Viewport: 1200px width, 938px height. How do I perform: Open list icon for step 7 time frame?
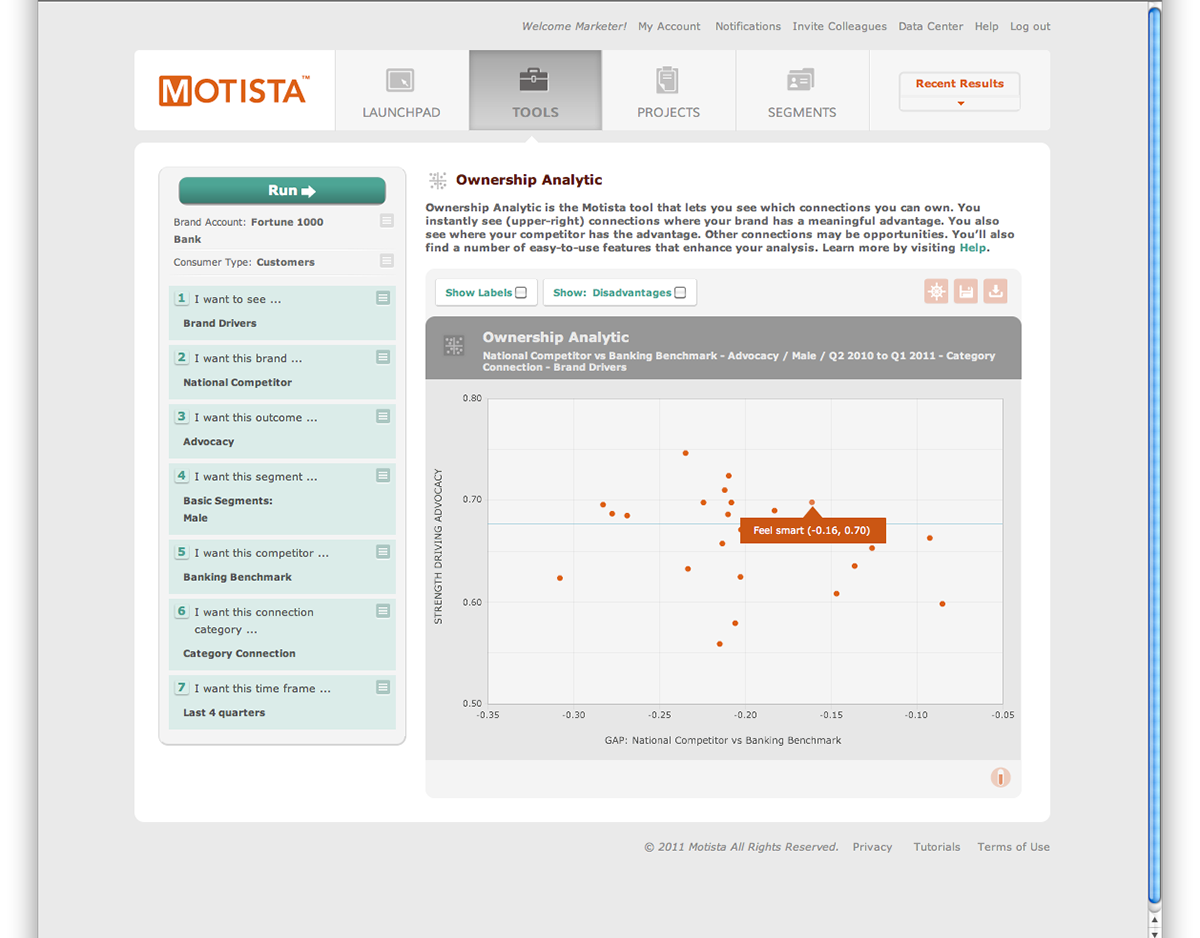point(383,687)
